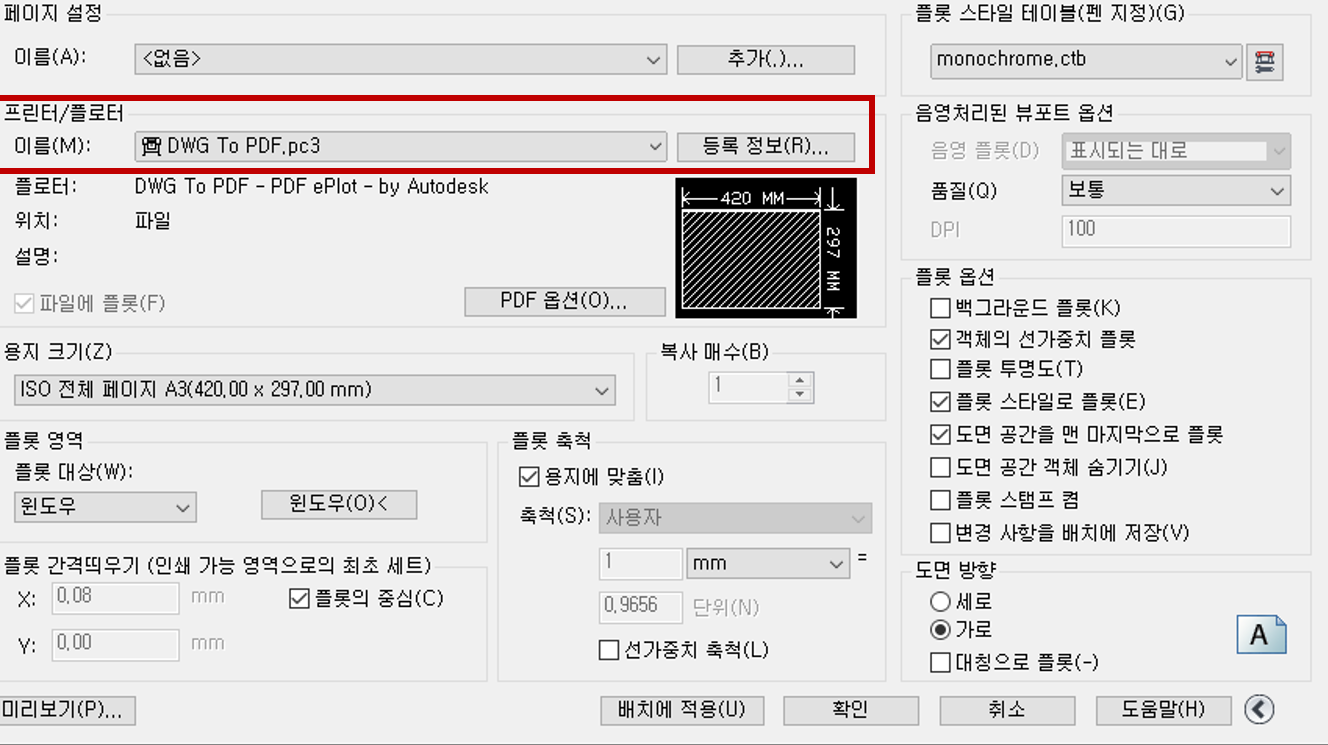Screen dimensions: 1328x745
Task: Collapse dialog with the round arrow button
Action: (1259, 709)
